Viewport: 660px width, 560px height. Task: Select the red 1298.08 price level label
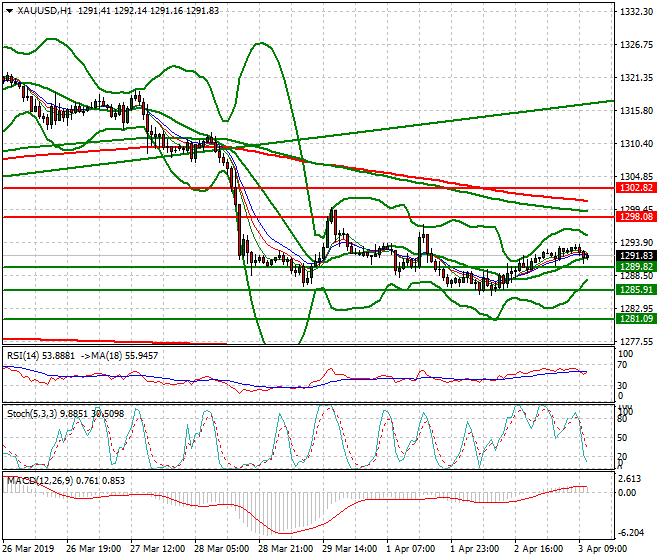pos(636,217)
